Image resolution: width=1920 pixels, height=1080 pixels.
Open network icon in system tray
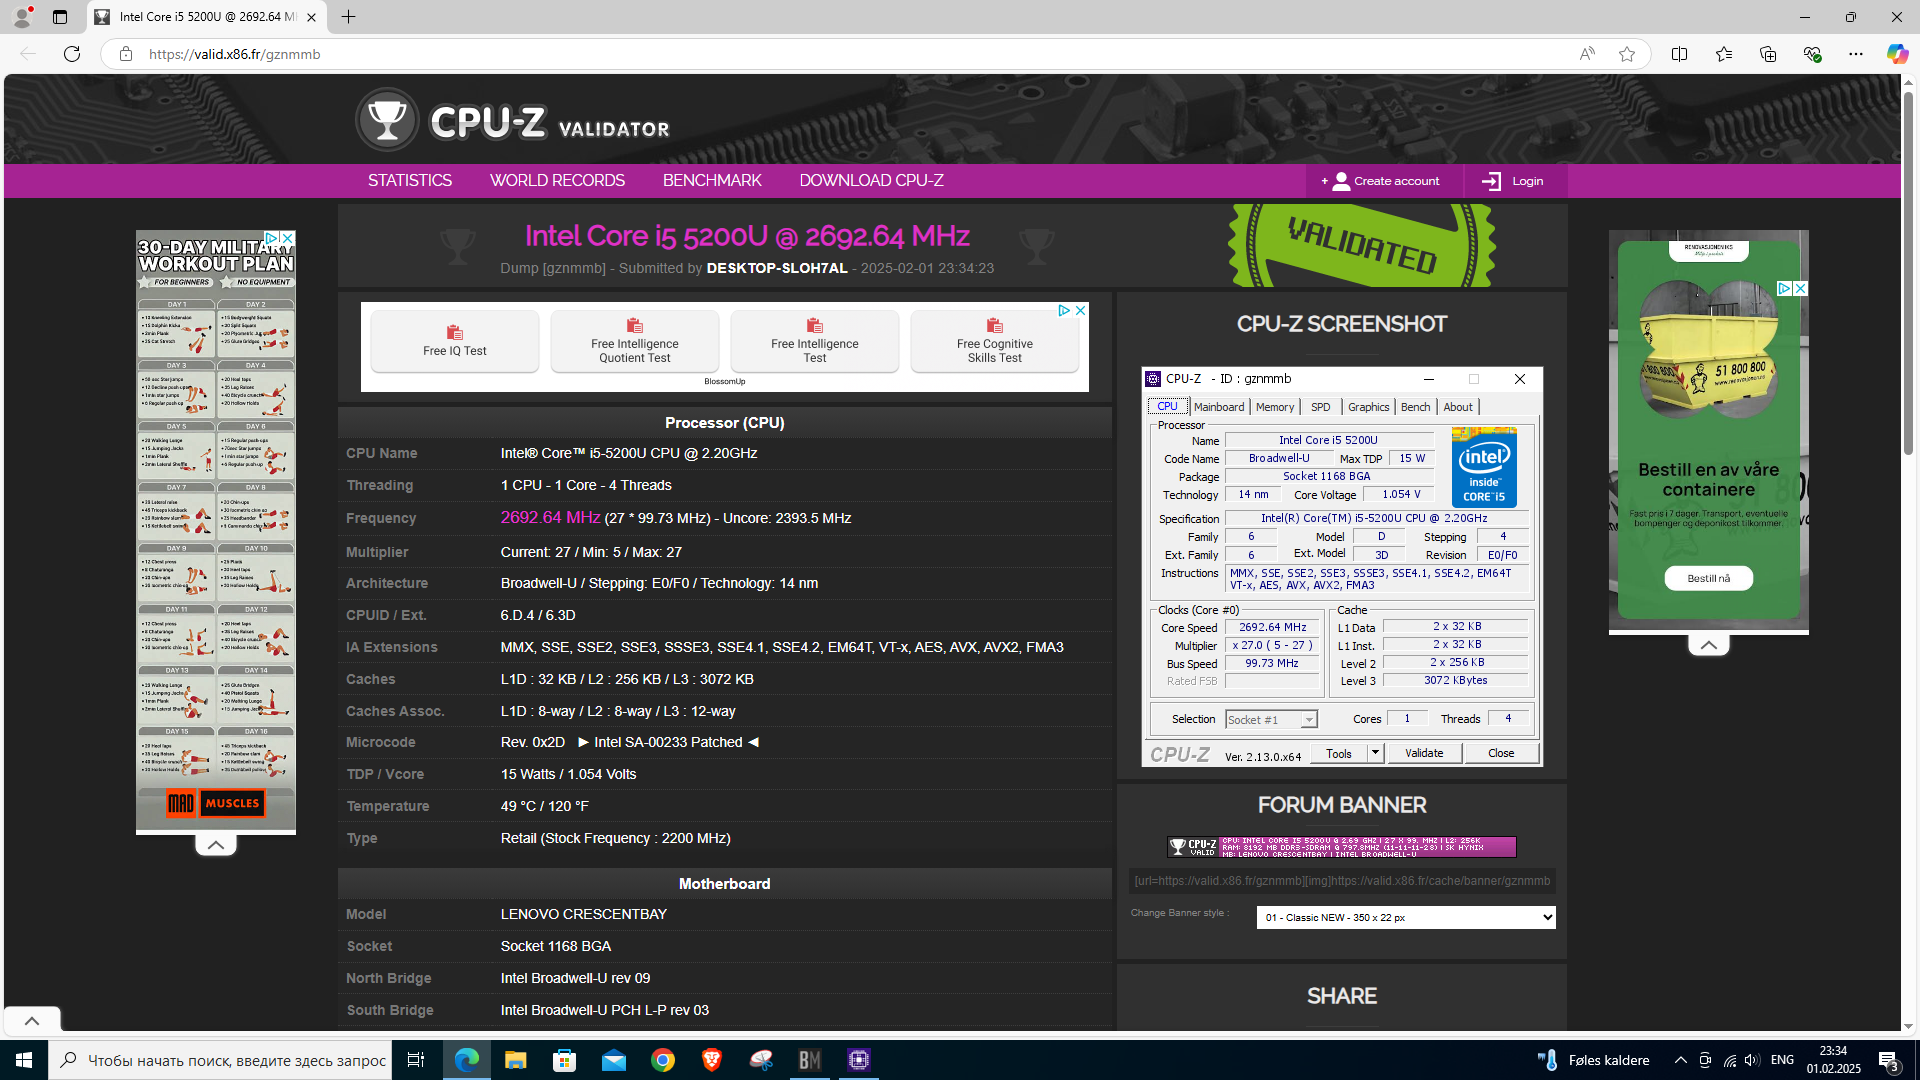click(x=1729, y=1060)
